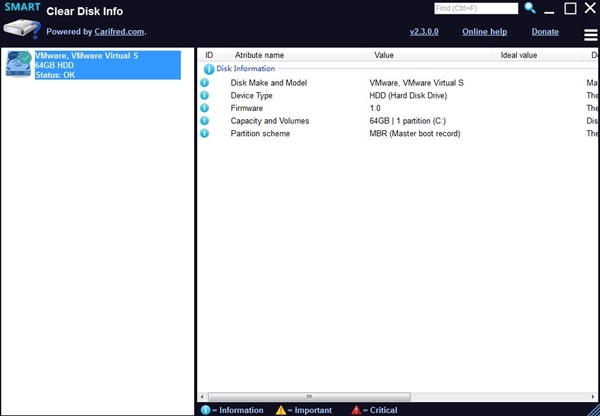
Task: Click inside the Find search field
Action: point(476,8)
